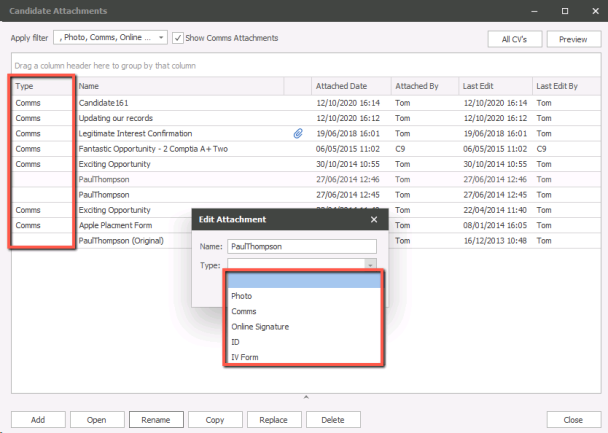Click the Add button

pos(40,420)
